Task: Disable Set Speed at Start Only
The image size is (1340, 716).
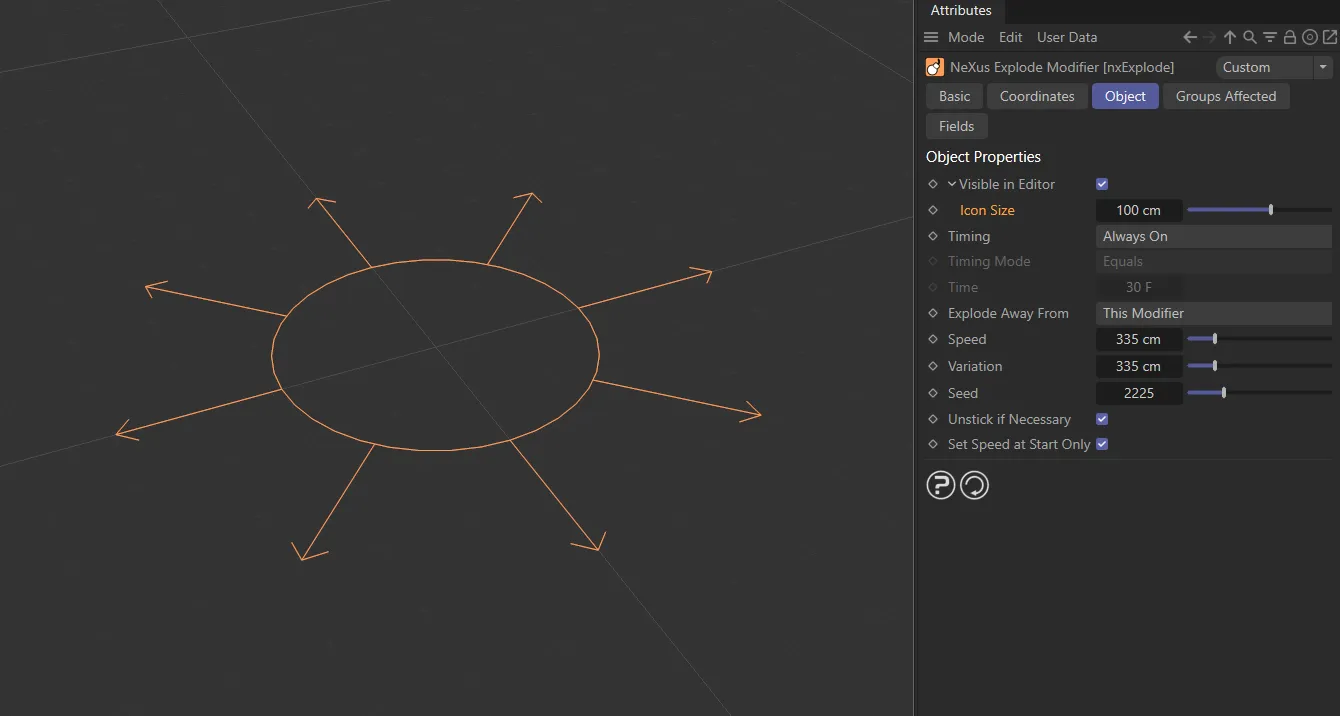Action: coord(1102,444)
